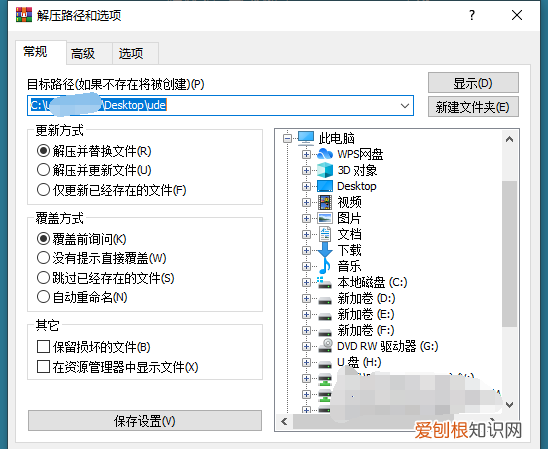This screenshot has width=548, height=449.
Task: Expand the 新加卷 (D:) tree node
Action: pyautogui.click(x=306, y=298)
